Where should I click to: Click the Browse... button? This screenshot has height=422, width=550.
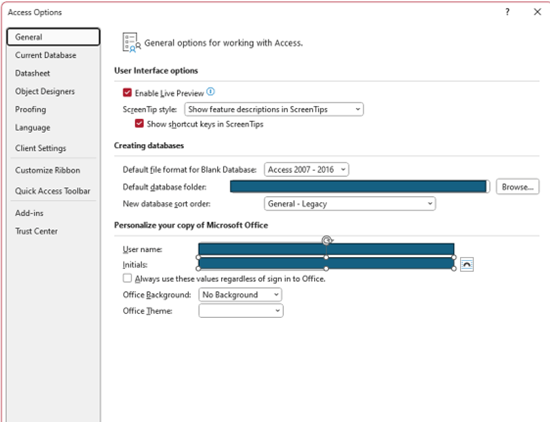517,187
